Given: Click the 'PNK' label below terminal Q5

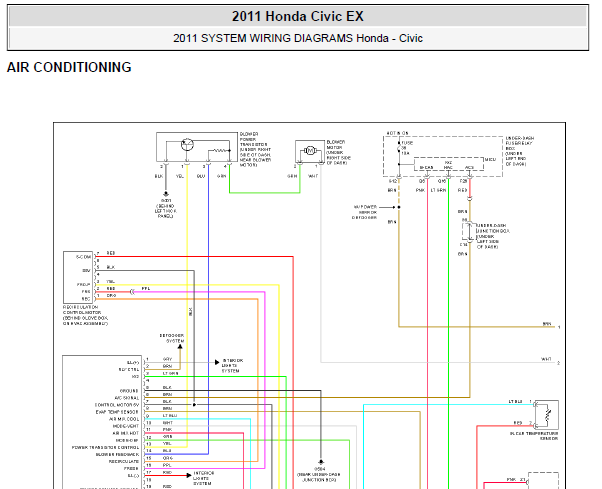Looking at the screenshot, I should [x=421, y=190].
